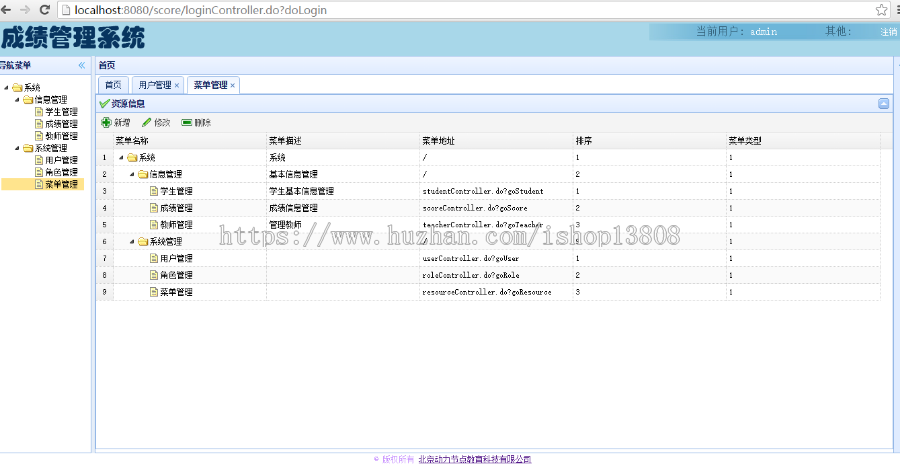900x466 pixels.
Task: Open the 北京动力节点教育科技有限公司 footer link
Action: [475, 459]
